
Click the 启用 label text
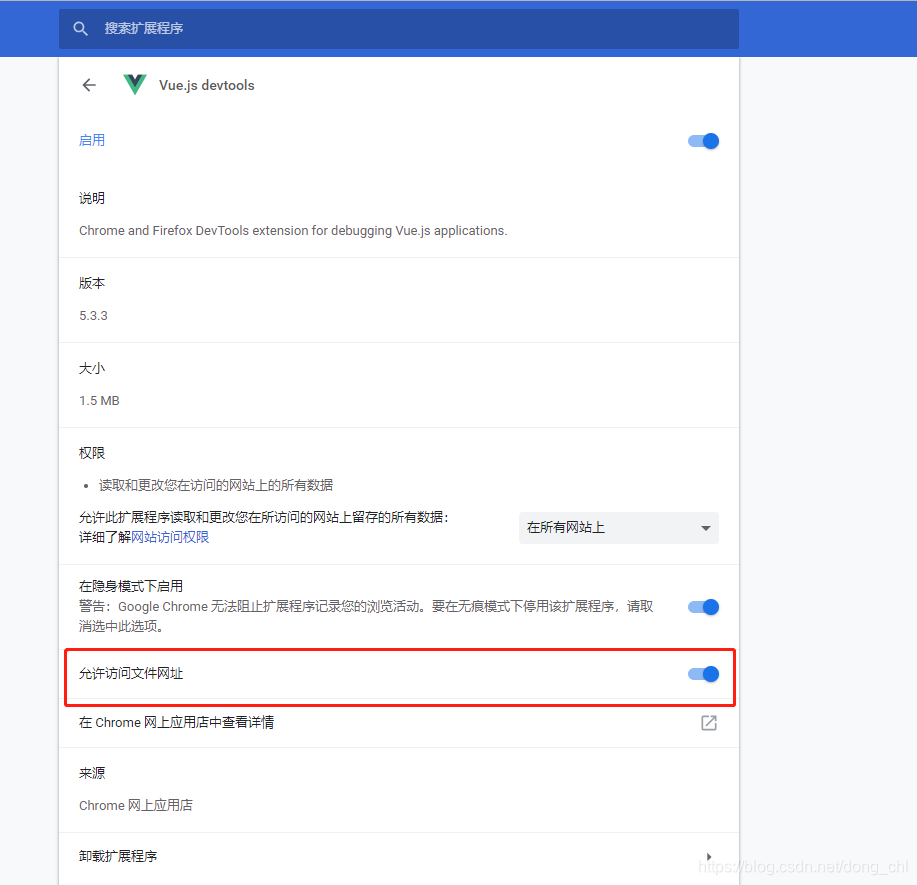coord(92,140)
